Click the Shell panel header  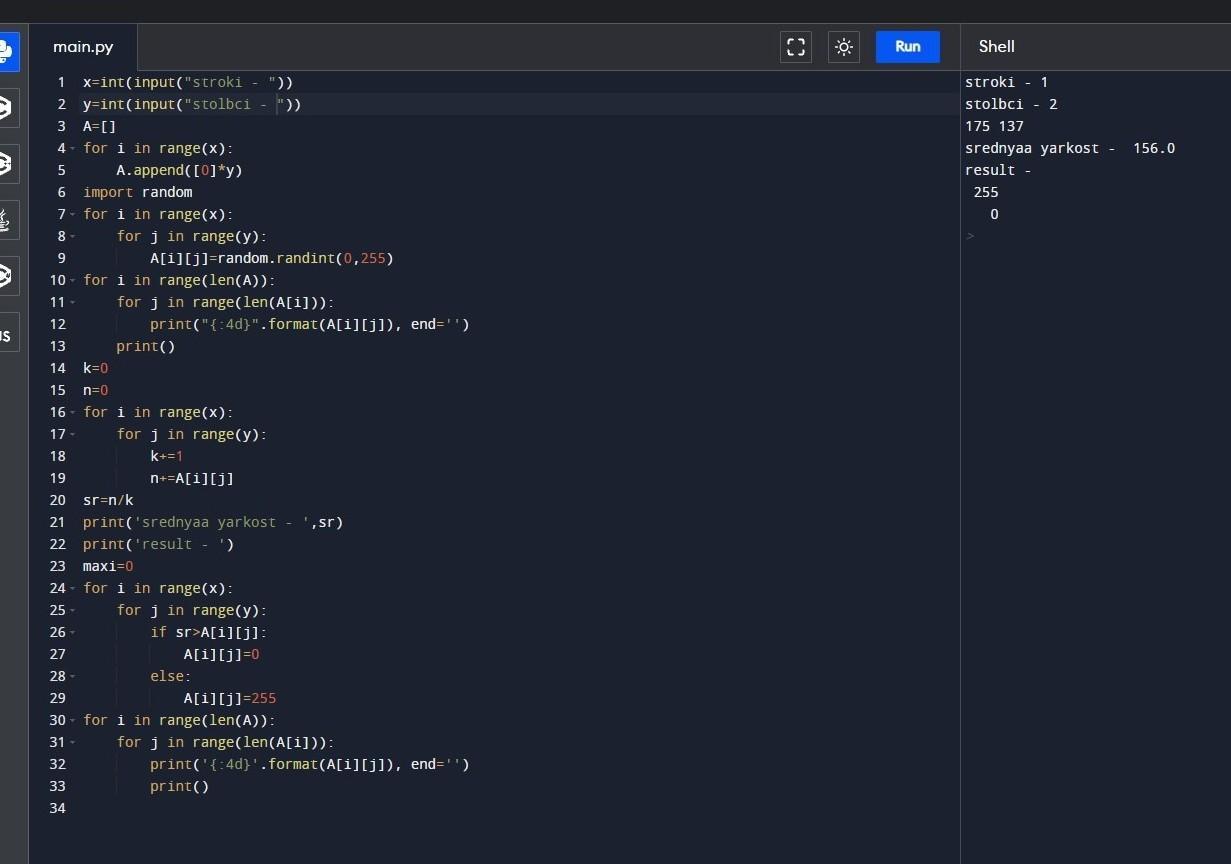(x=997, y=46)
